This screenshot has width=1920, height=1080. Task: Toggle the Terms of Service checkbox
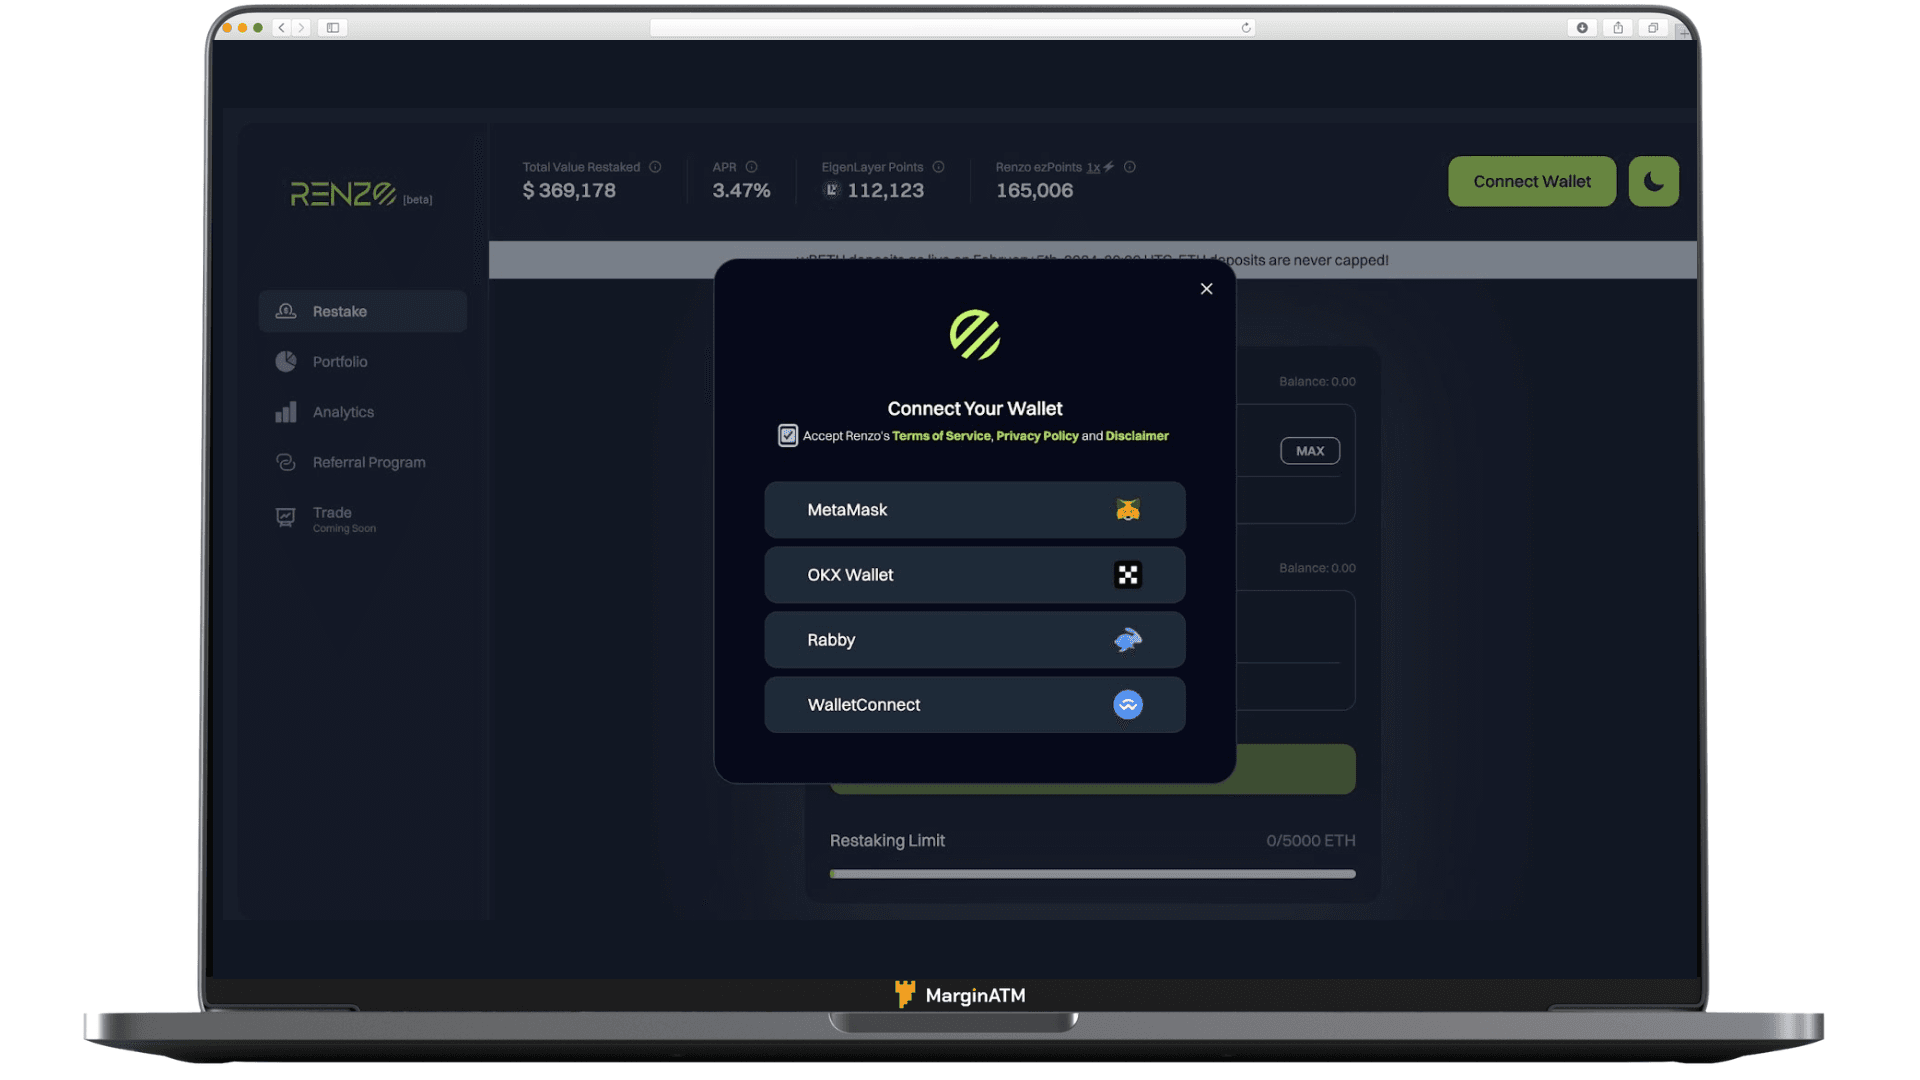click(x=787, y=435)
